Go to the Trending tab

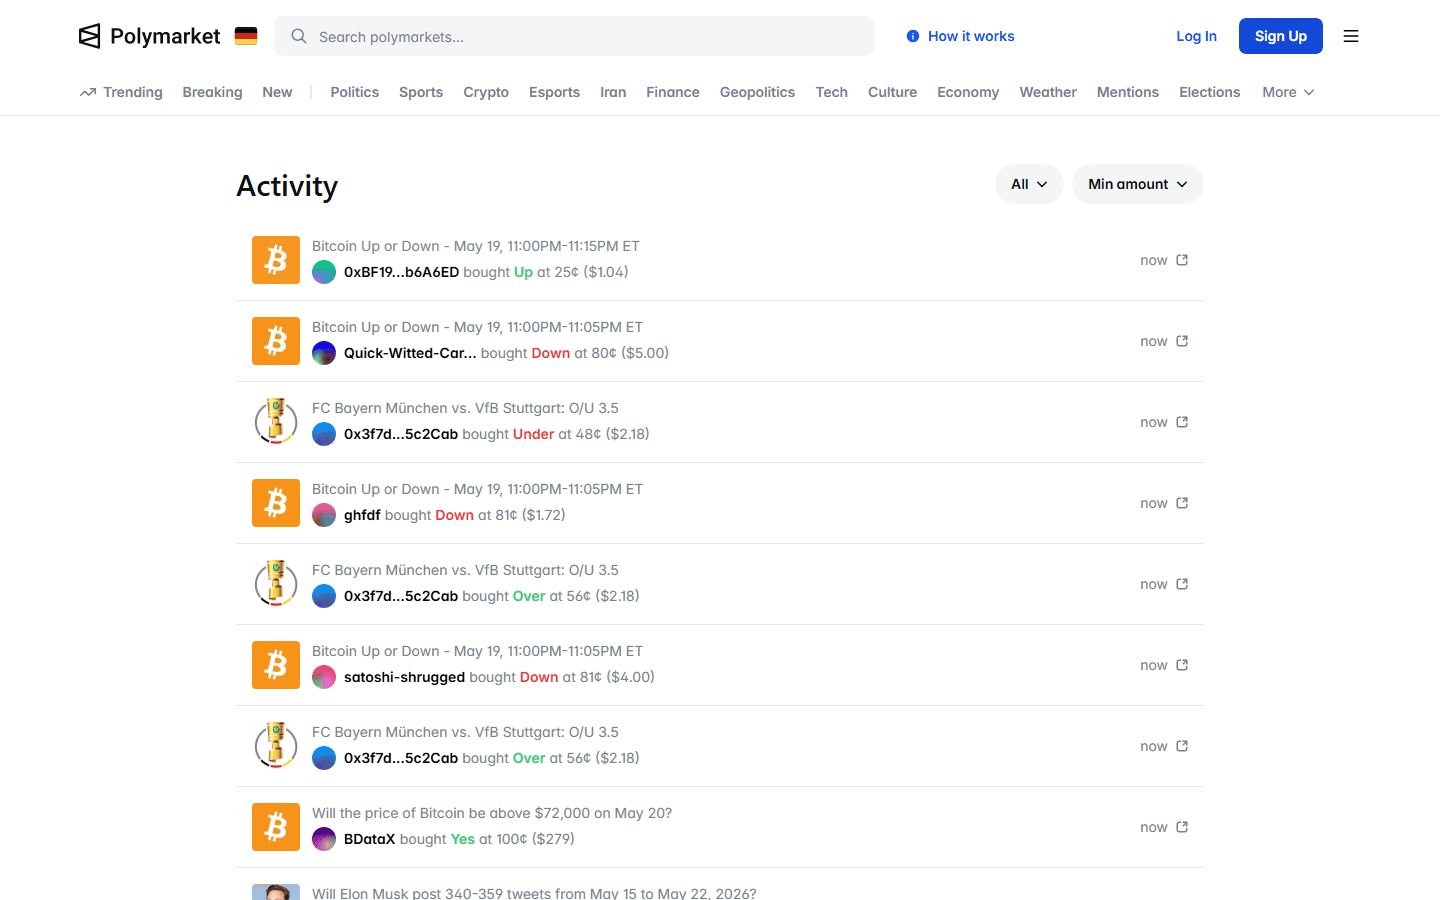pos(121,92)
